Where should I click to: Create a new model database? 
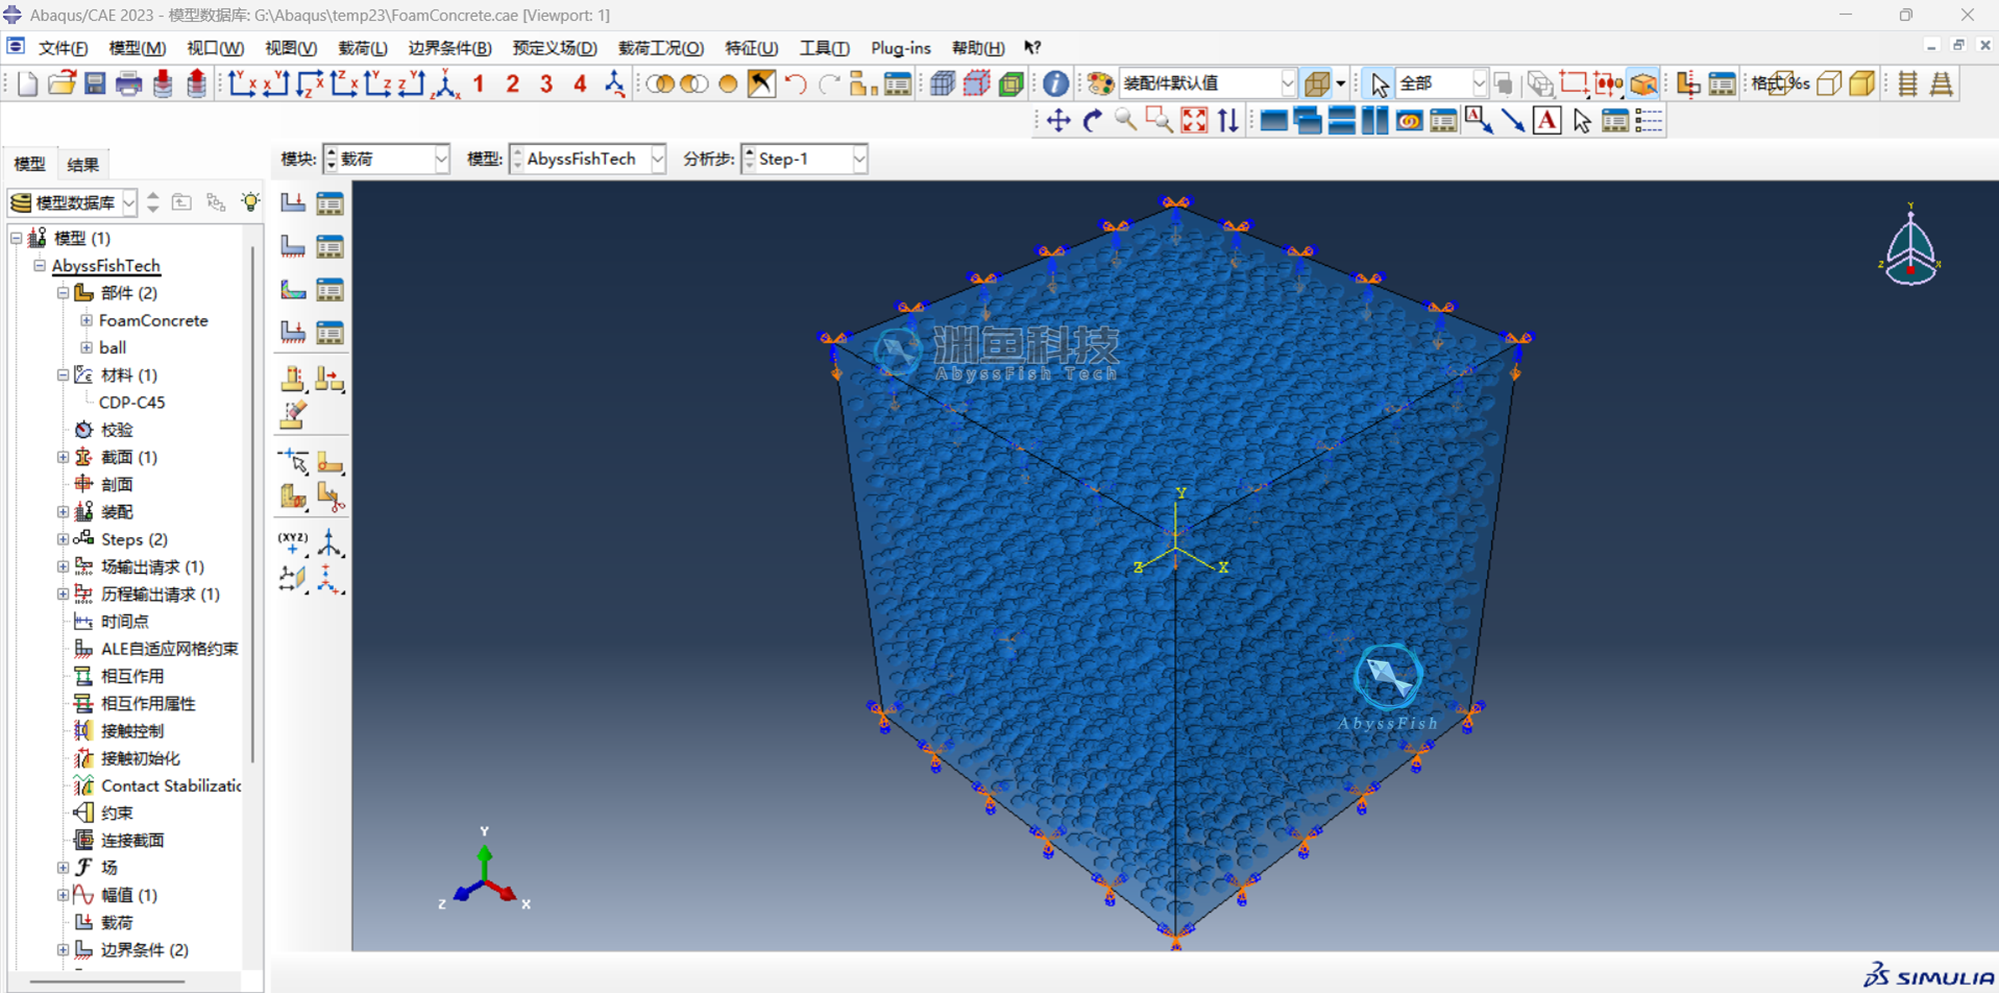pos(28,84)
